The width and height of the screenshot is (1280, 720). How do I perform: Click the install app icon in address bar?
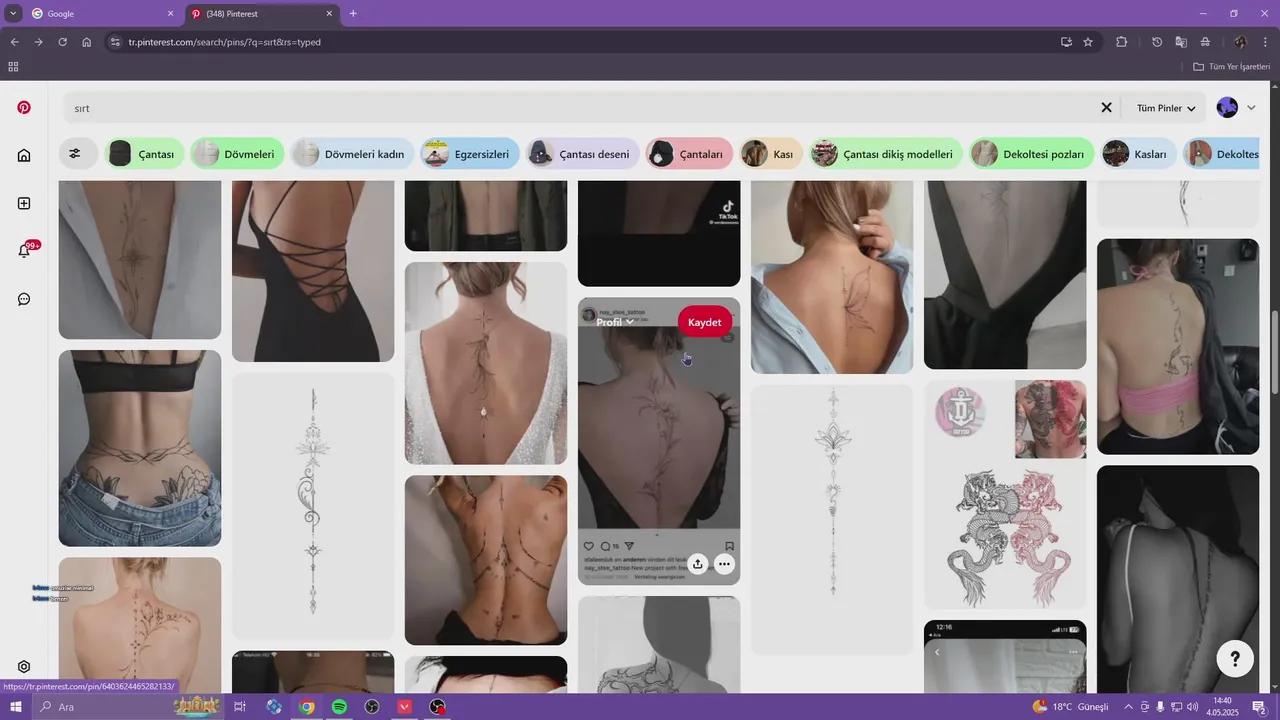[1066, 42]
